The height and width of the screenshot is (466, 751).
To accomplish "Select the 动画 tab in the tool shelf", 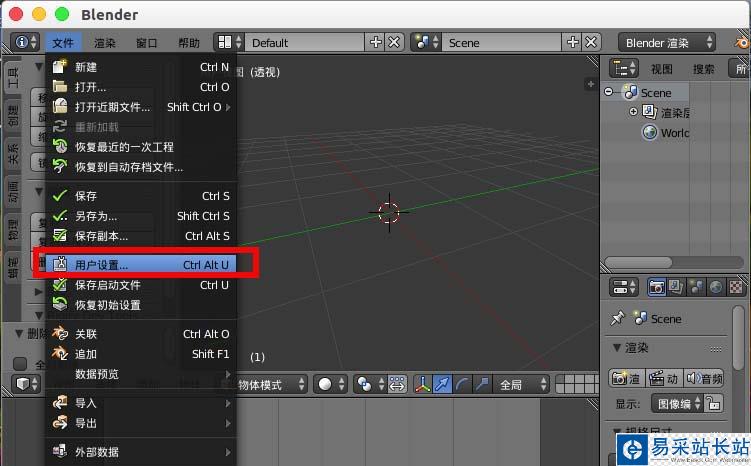I will click(x=13, y=192).
